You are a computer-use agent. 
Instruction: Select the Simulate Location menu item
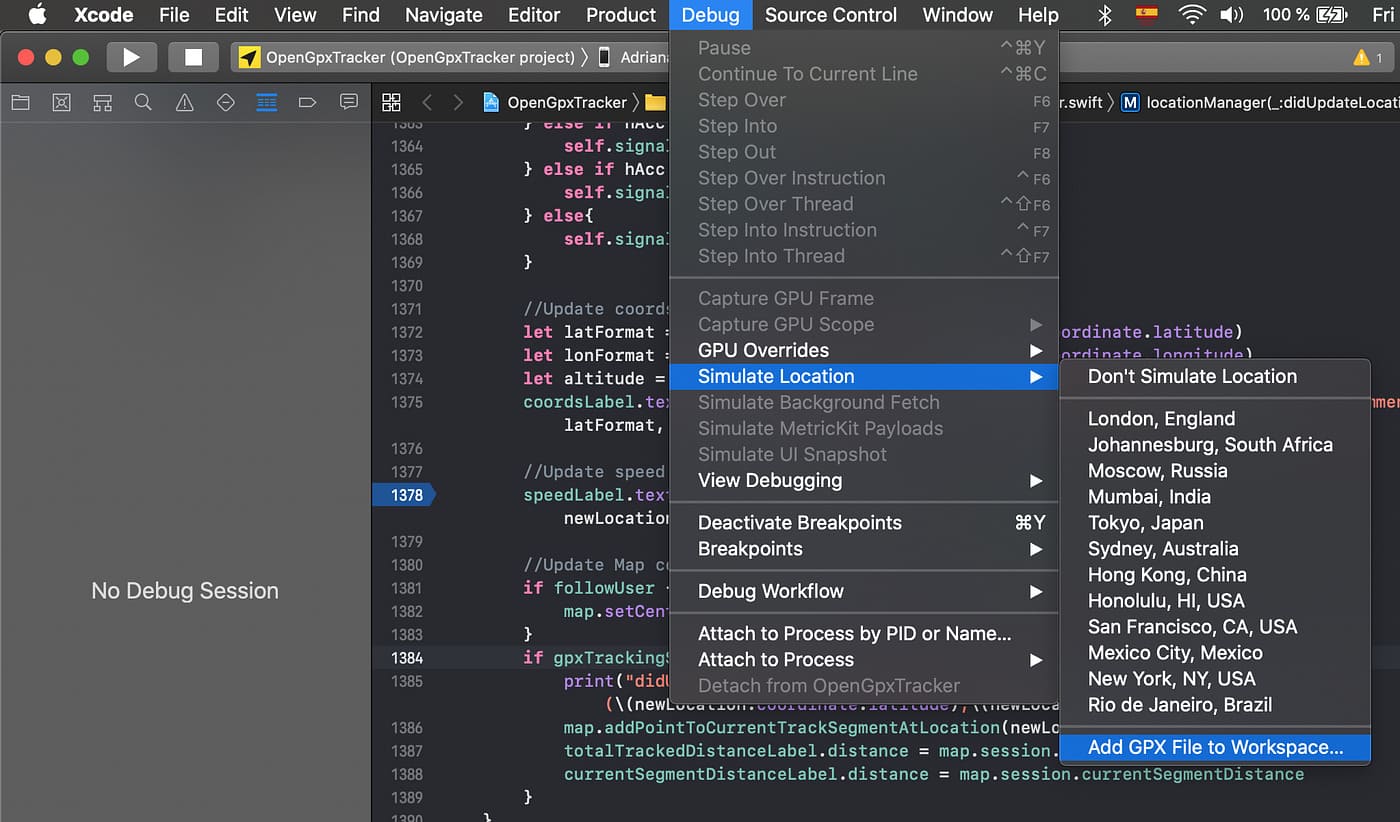pos(863,376)
